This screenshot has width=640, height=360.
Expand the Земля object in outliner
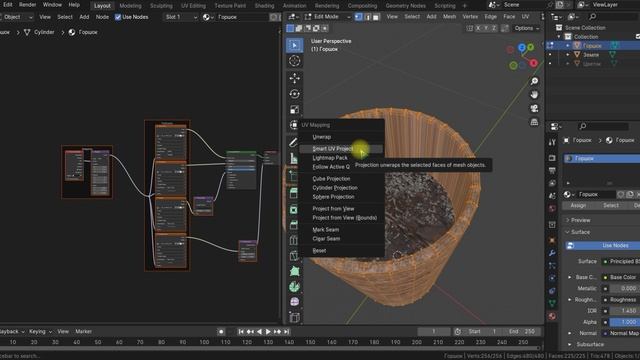tap(568, 54)
